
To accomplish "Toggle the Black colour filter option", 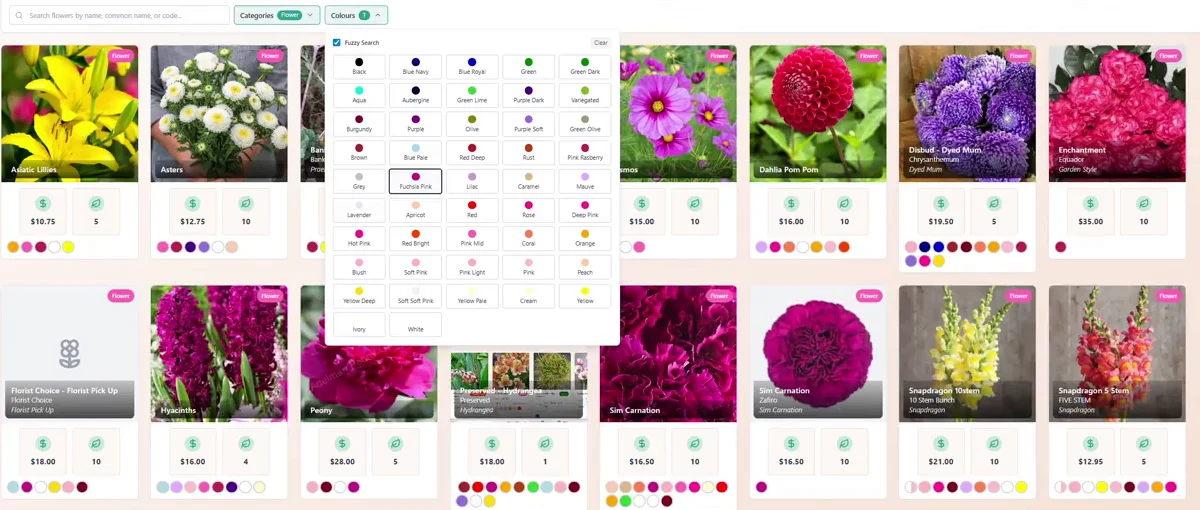I will pos(359,67).
